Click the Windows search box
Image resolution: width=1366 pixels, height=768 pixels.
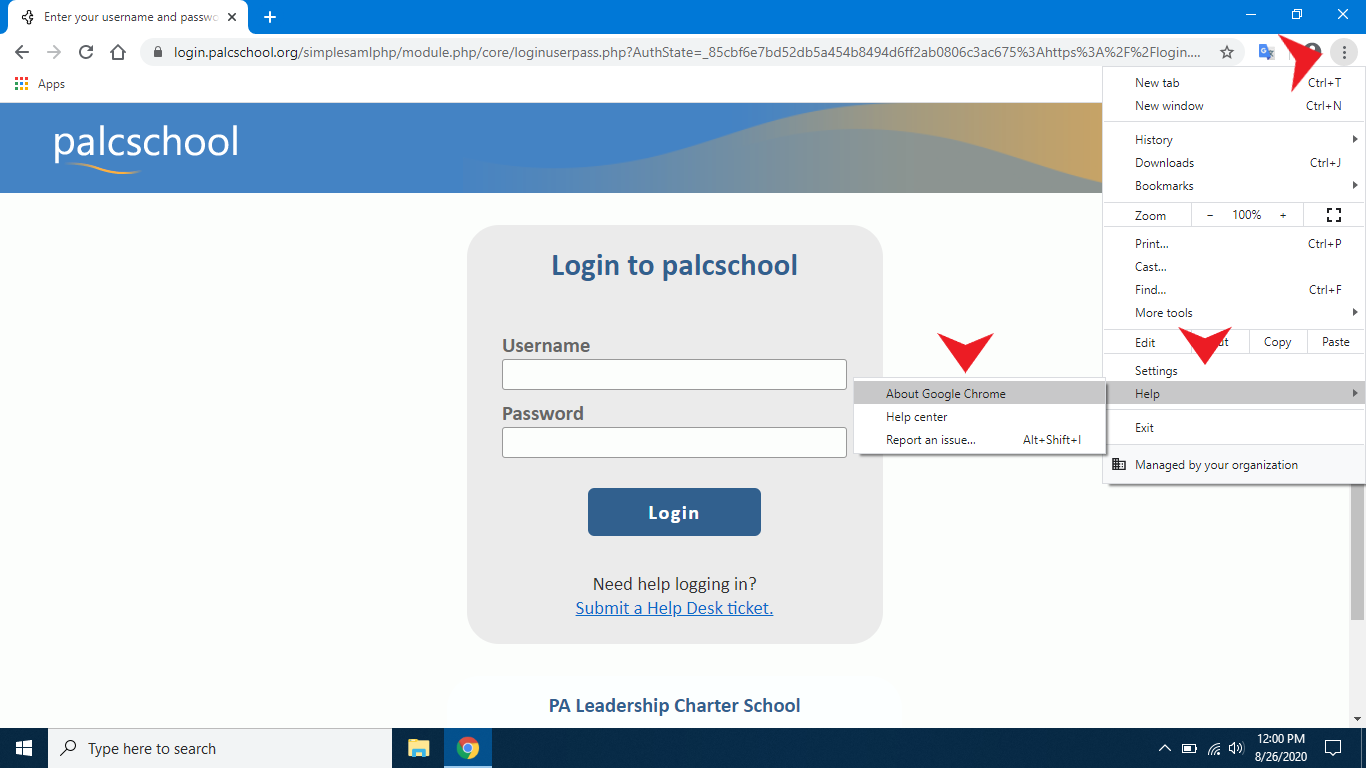tap(220, 748)
